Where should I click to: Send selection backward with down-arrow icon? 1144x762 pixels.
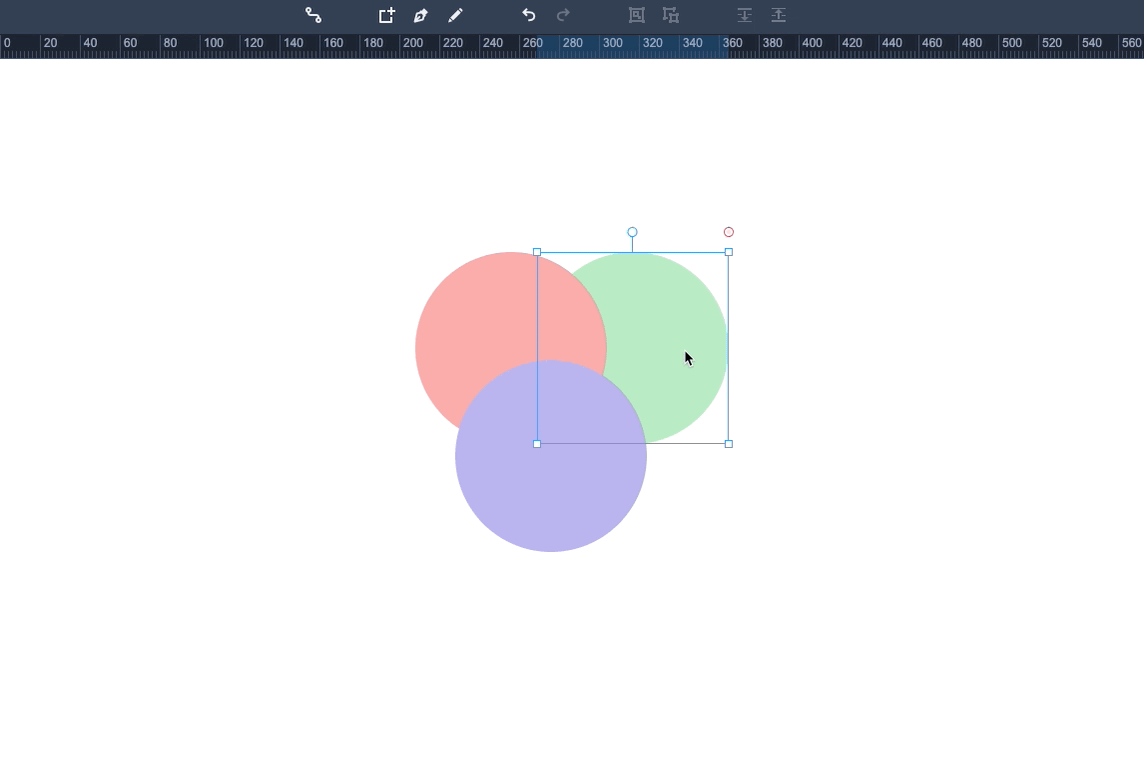pos(744,15)
